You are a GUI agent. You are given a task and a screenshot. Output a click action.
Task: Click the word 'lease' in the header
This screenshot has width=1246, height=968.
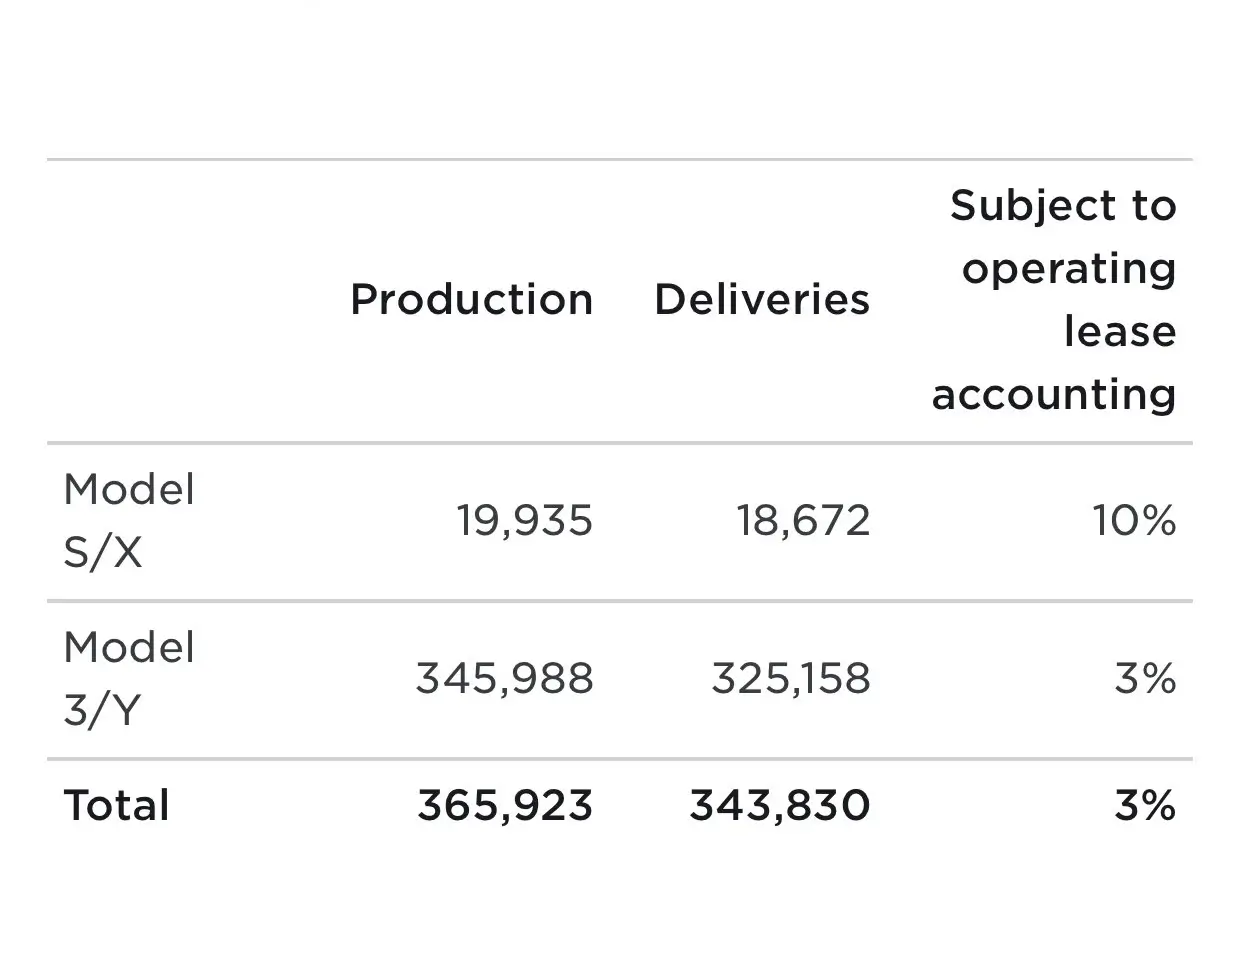coord(1120,331)
